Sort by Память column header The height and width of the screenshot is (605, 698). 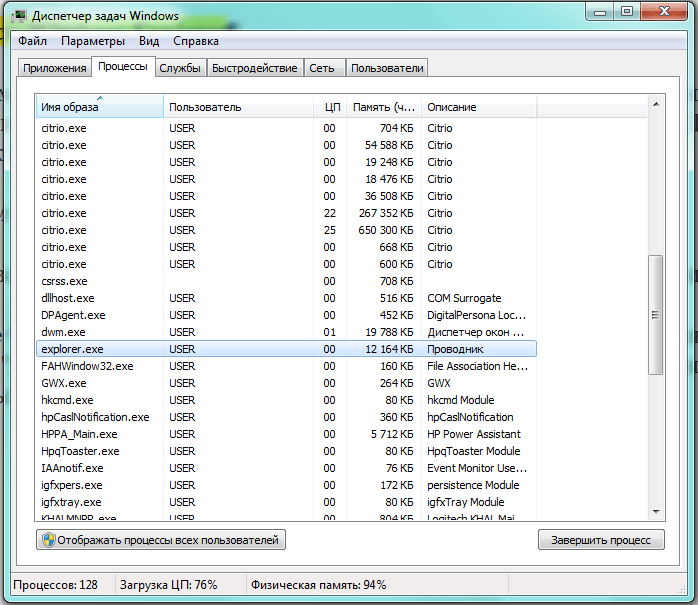pos(384,107)
